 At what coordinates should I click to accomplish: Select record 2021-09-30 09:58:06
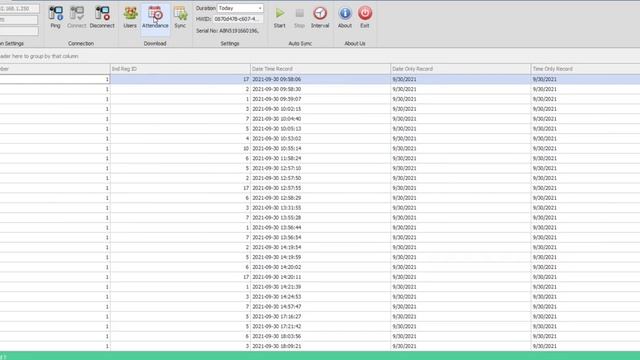pyautogui.click(x=320, y=79)
